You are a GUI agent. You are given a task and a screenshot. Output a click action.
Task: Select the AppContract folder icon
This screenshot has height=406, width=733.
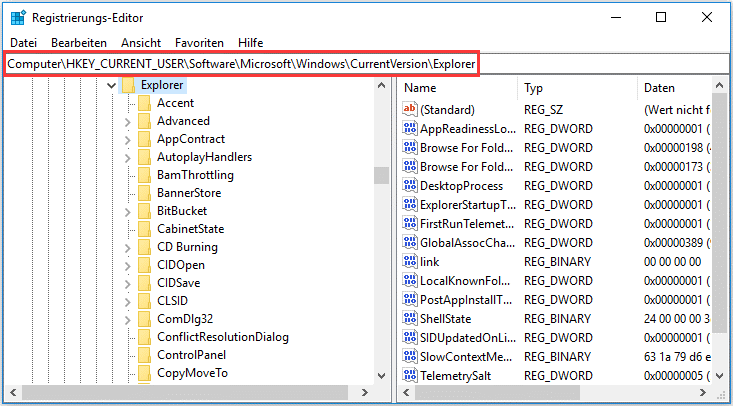144,139
